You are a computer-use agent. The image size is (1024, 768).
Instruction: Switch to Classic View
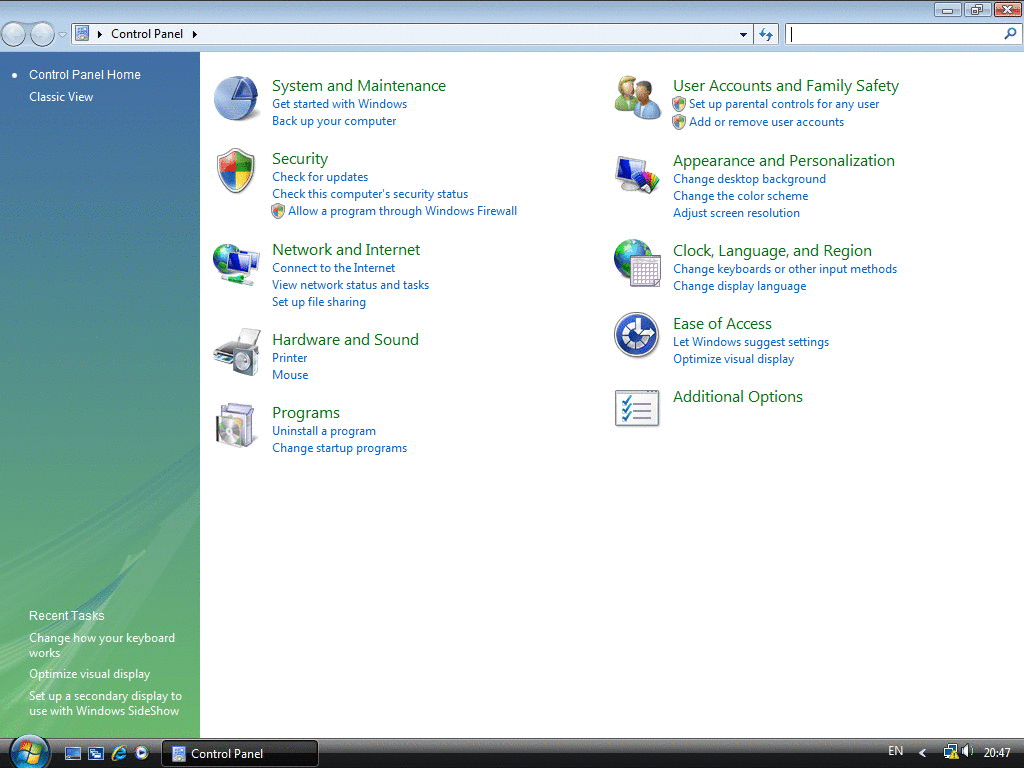point(61,97)
